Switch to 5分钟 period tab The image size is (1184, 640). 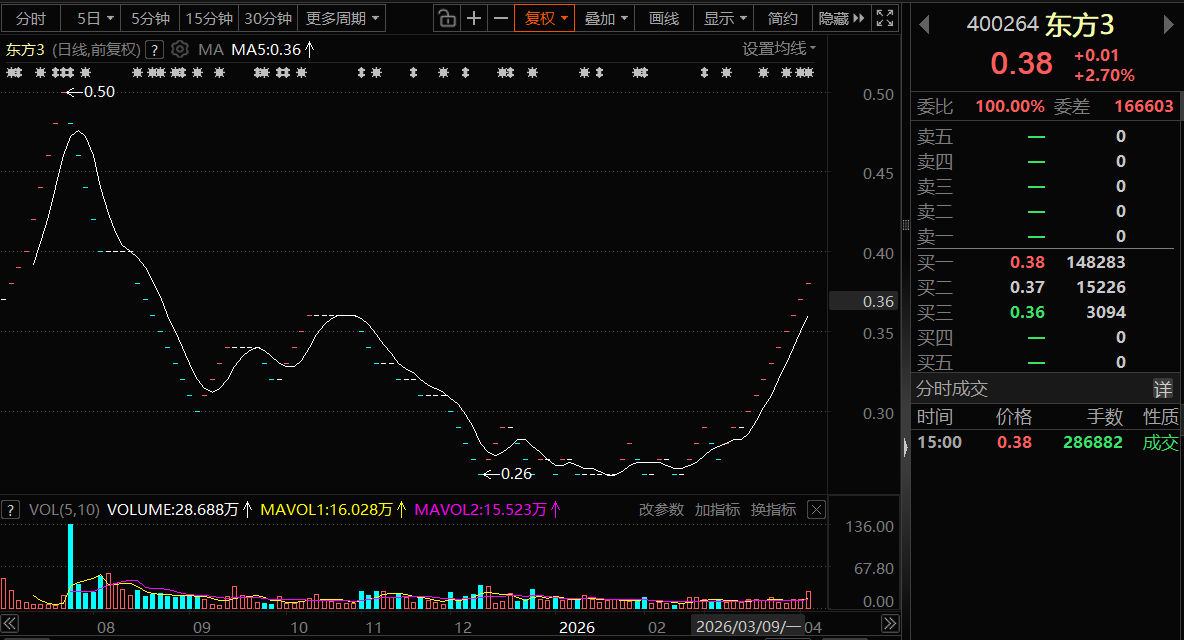click(150, 18)
